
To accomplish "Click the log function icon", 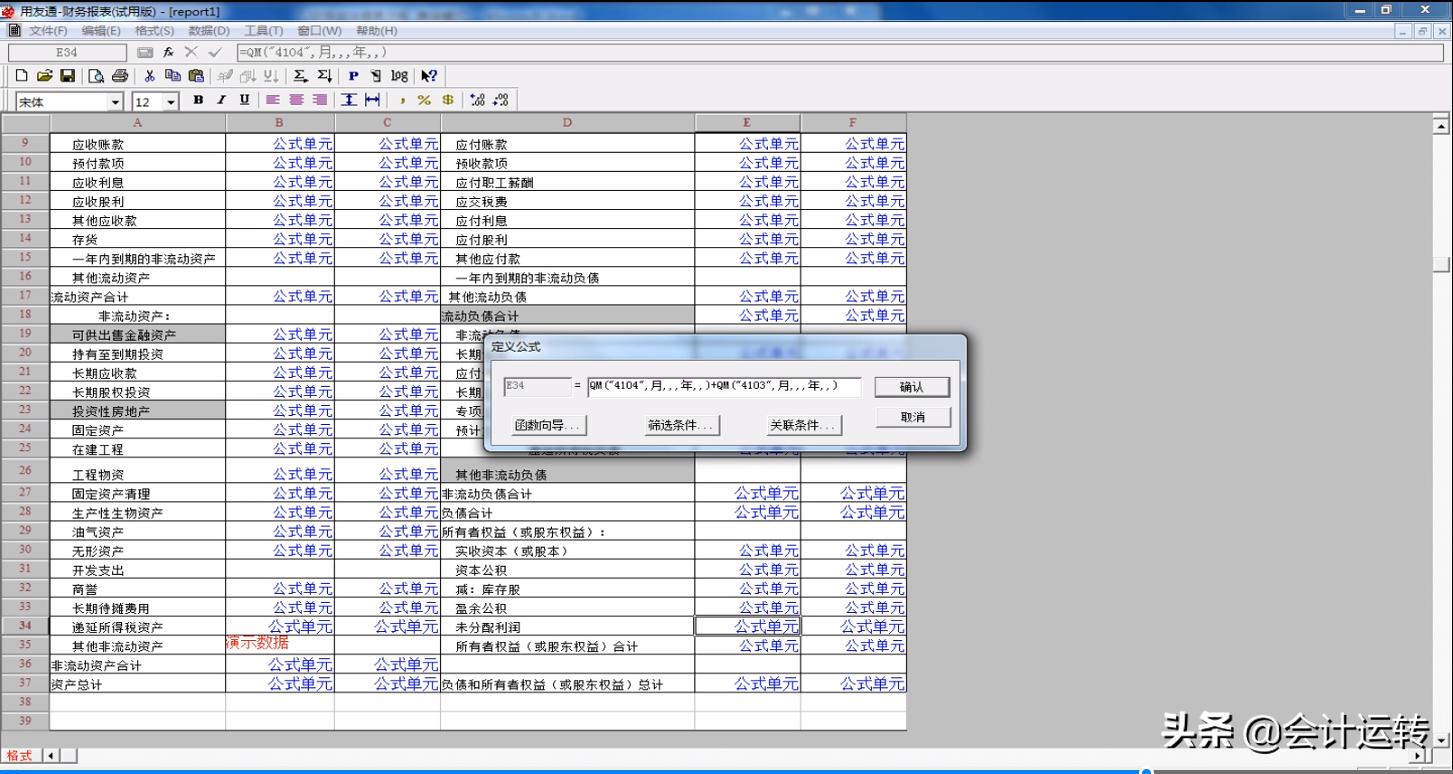I will click(400, 75).
